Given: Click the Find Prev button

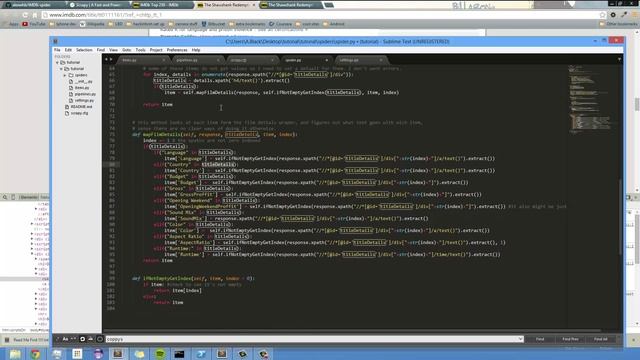Looking at the screenshot, I should tap(570, 339).
